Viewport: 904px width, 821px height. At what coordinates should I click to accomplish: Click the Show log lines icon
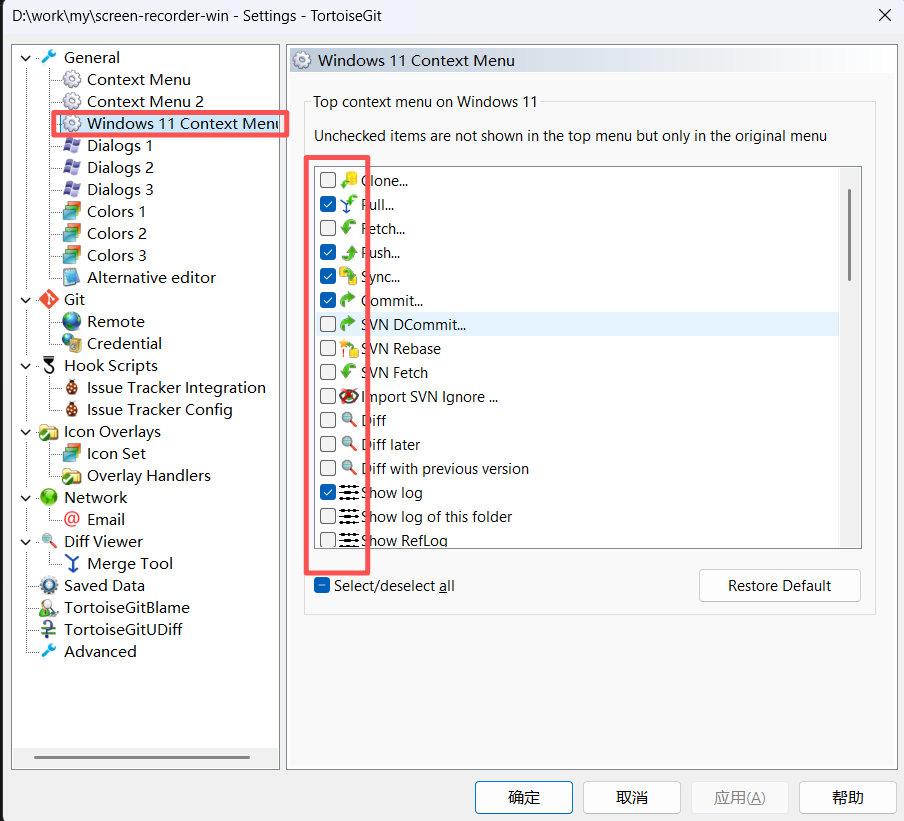[348, 492]
